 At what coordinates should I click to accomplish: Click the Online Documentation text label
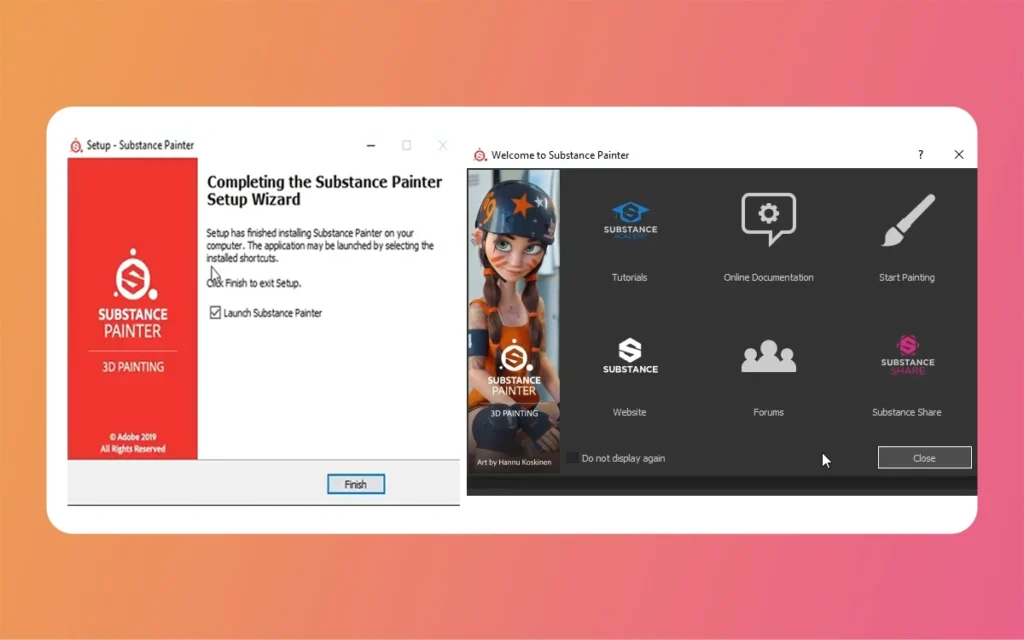[x=767, y=277]
